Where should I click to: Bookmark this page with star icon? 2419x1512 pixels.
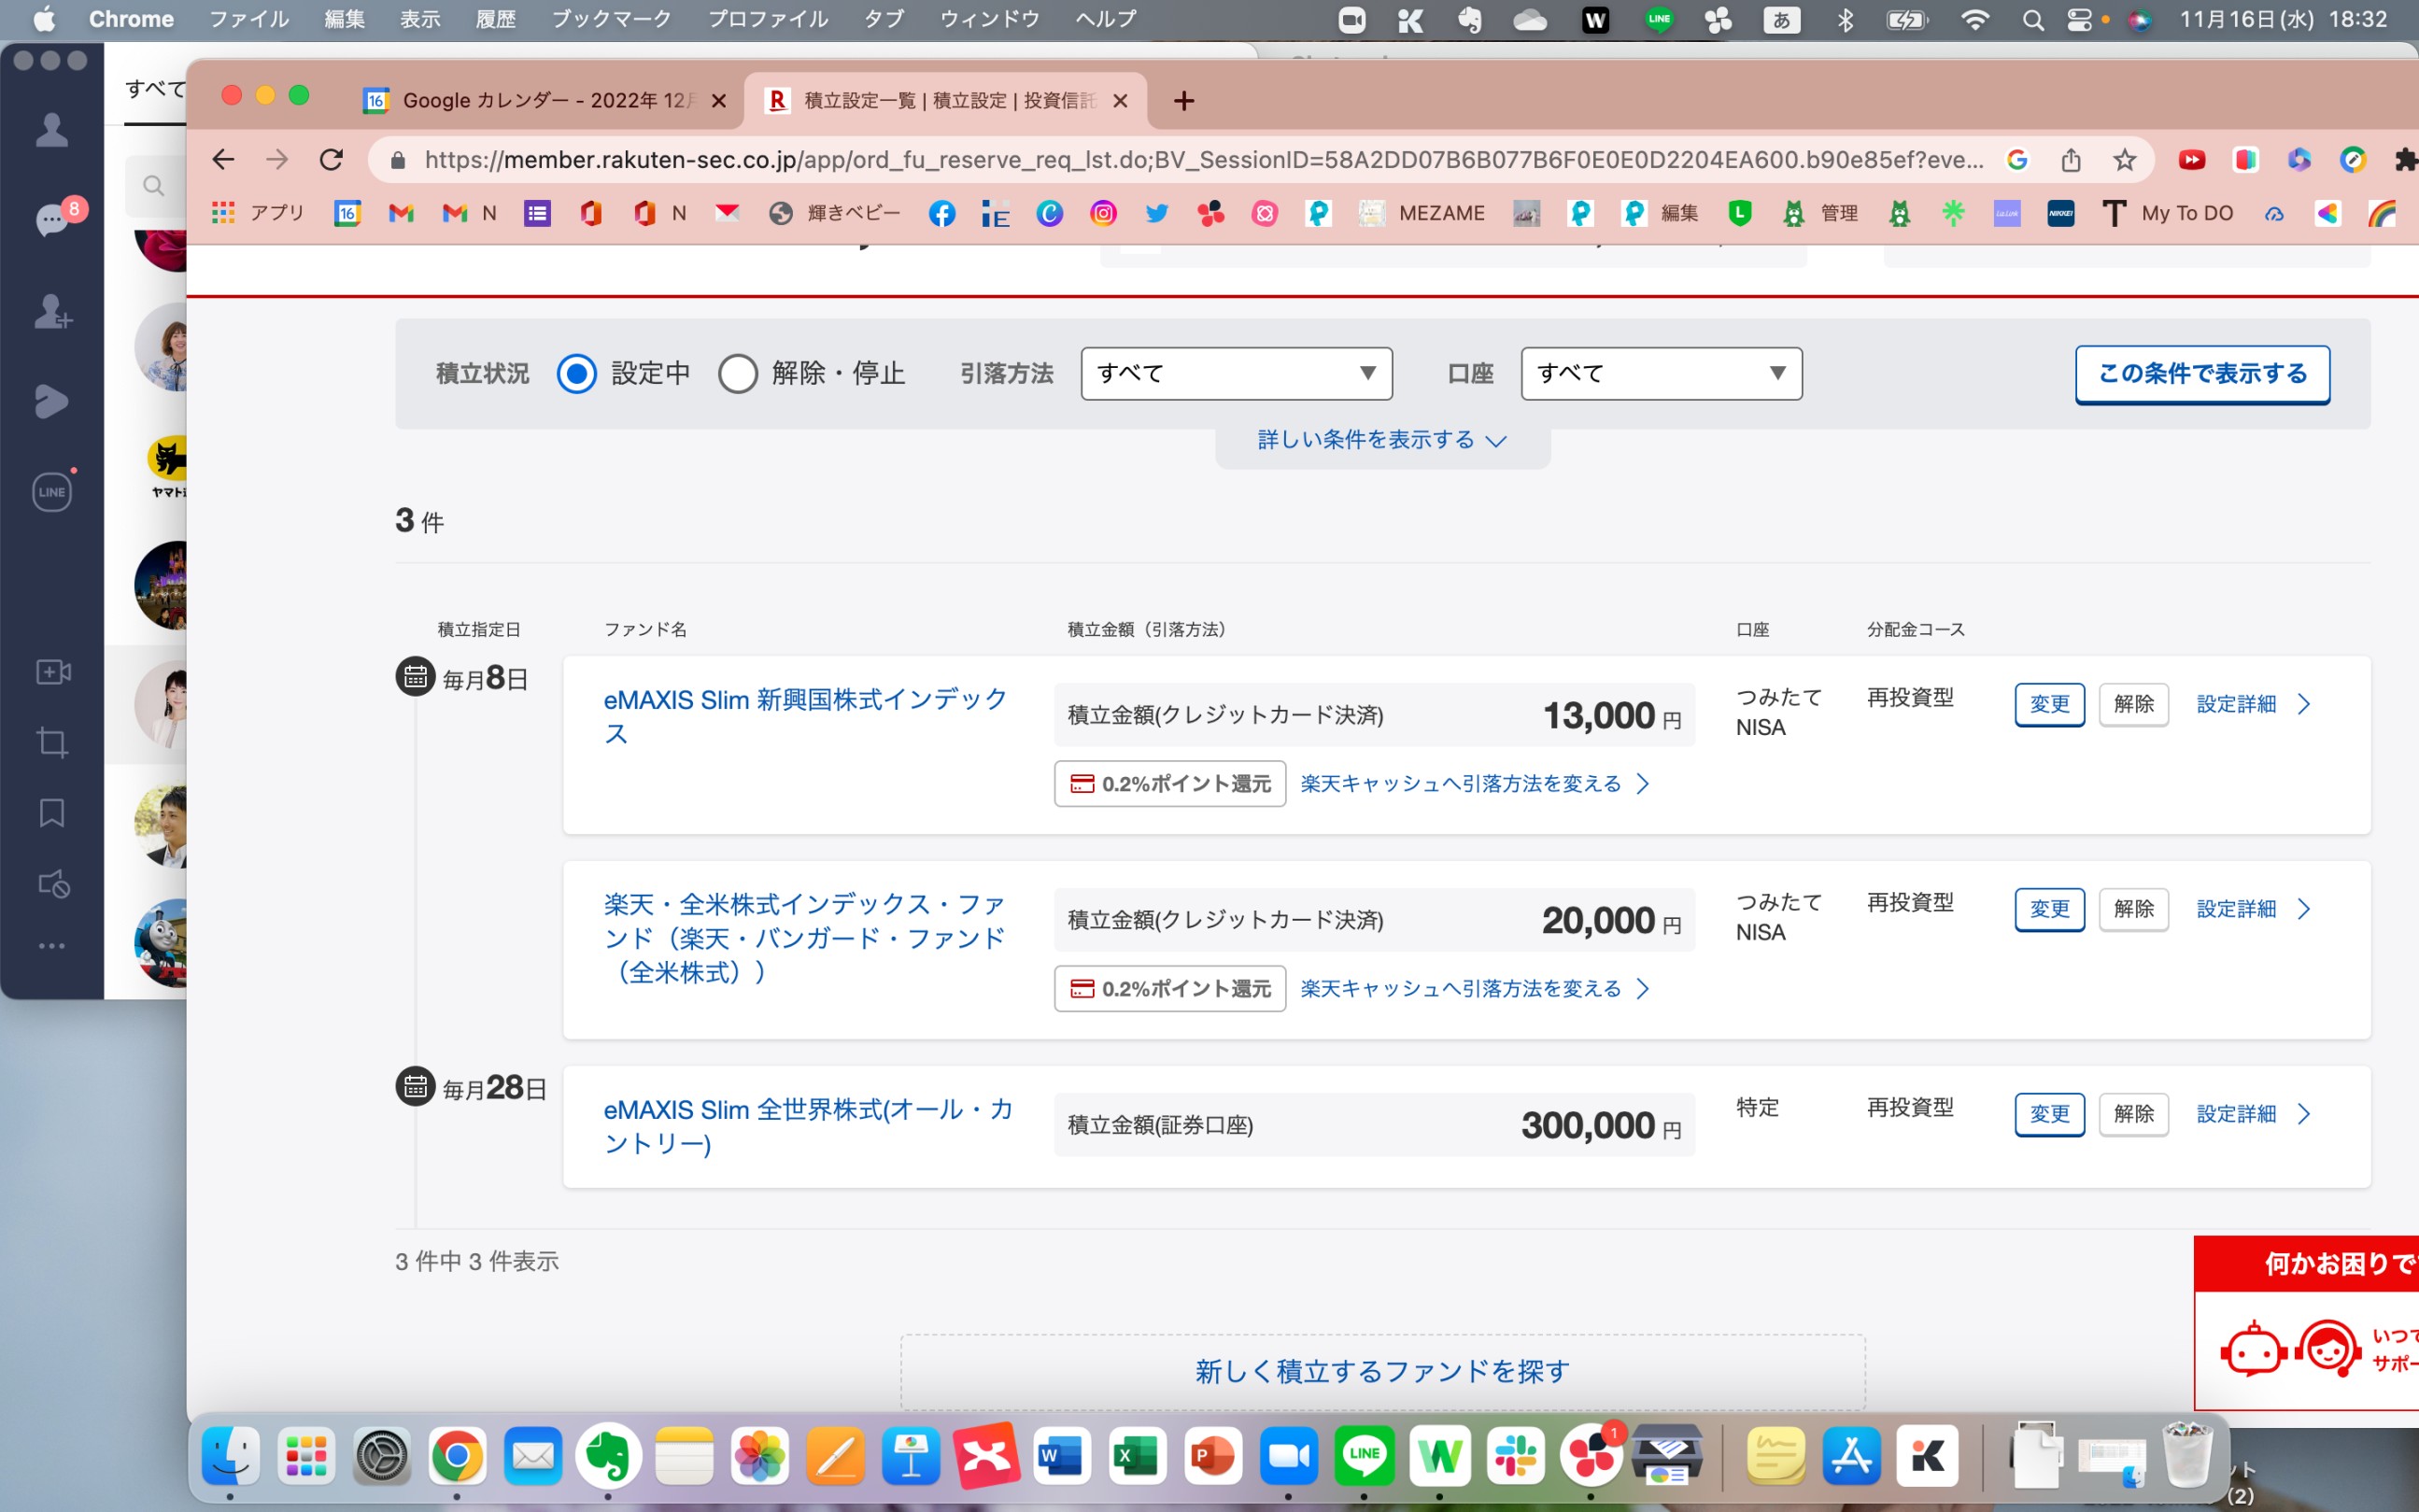click(2124, 160)
